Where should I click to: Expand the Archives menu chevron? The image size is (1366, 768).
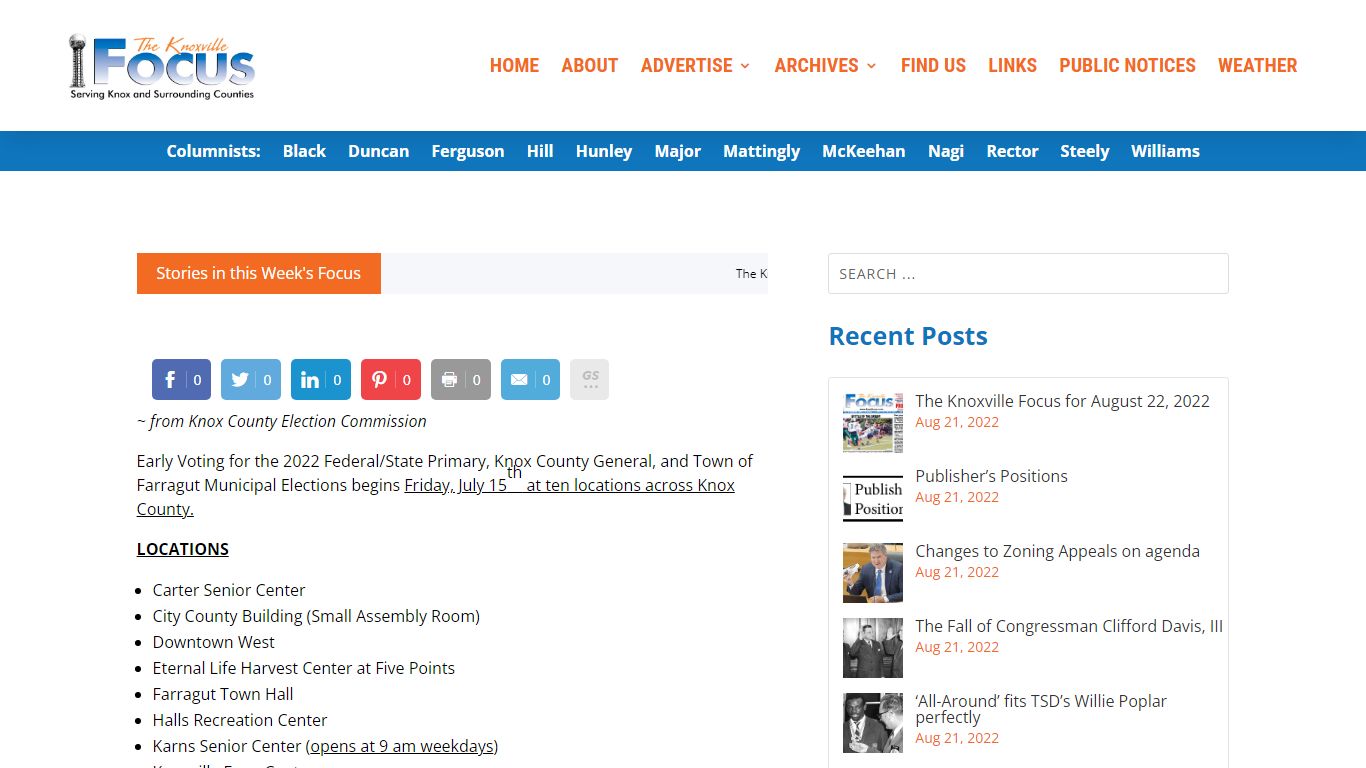click(x=871, y=66)
